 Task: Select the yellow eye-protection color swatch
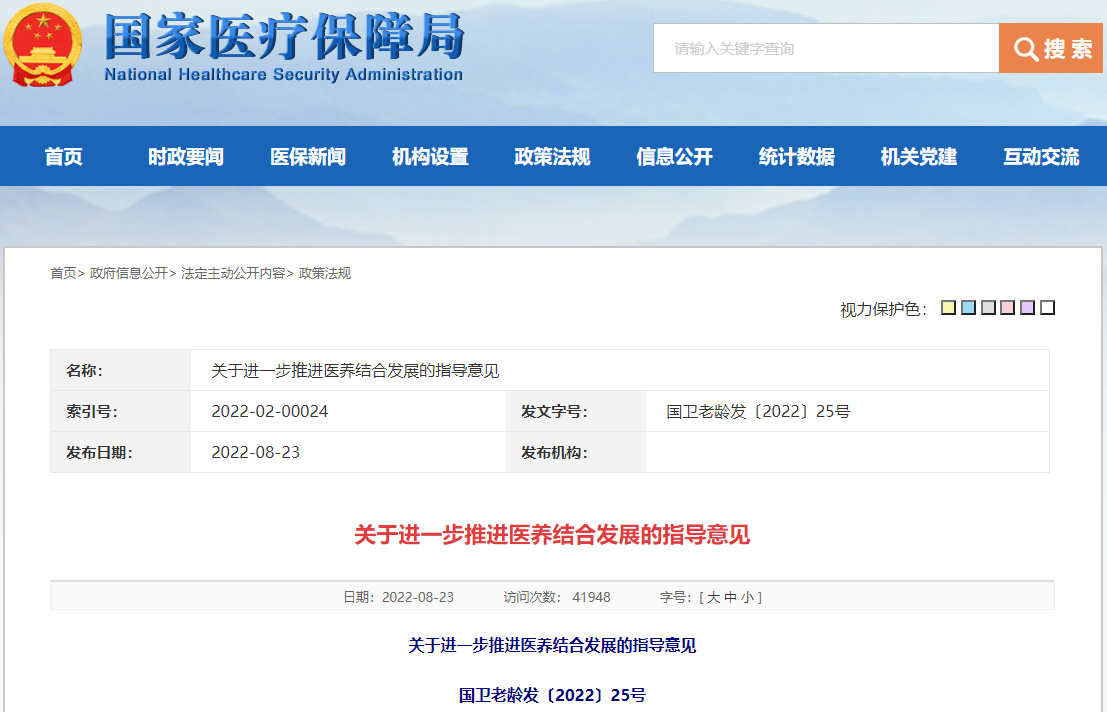(x=948, y=308)
